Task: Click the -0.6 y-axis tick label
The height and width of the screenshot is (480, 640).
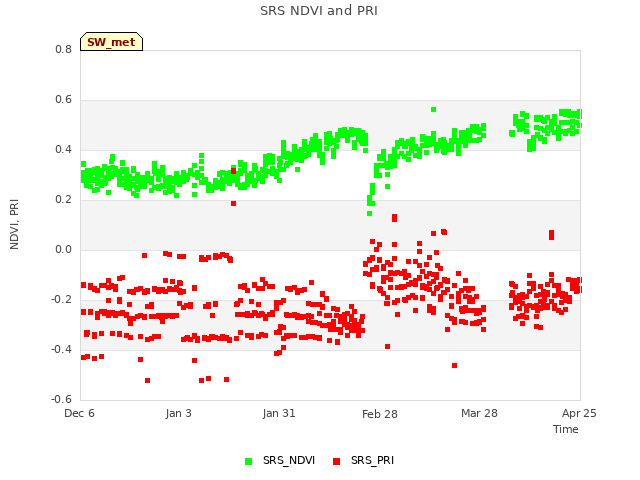Action: pos(61,399)
